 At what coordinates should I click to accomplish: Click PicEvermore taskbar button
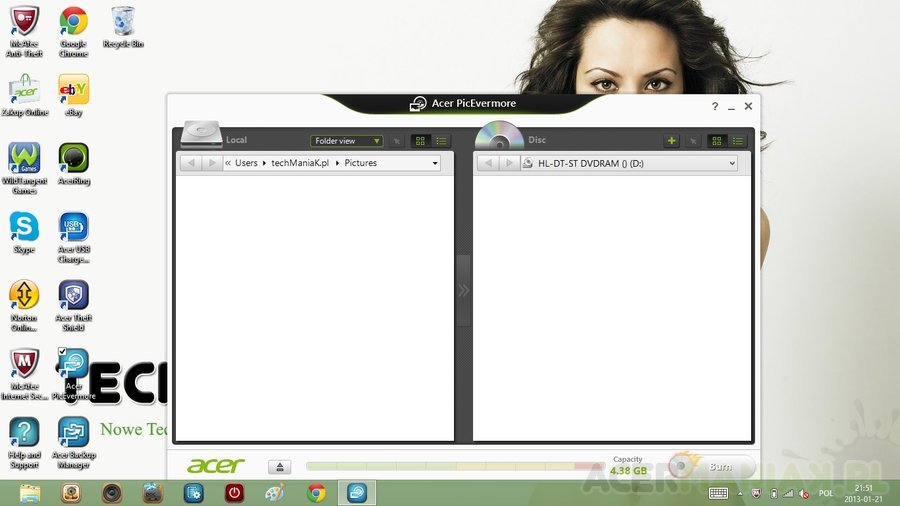[x=356, y=493]
